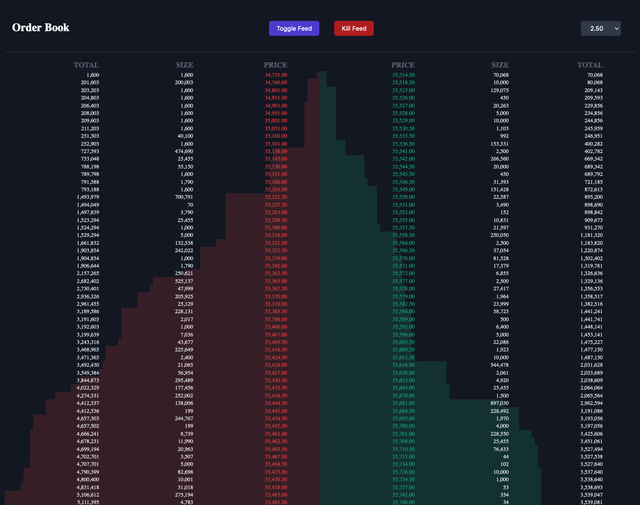Click the TOTAL header above red prices
640x505 pixels.
pyautogui.click(x=86, y=65)
